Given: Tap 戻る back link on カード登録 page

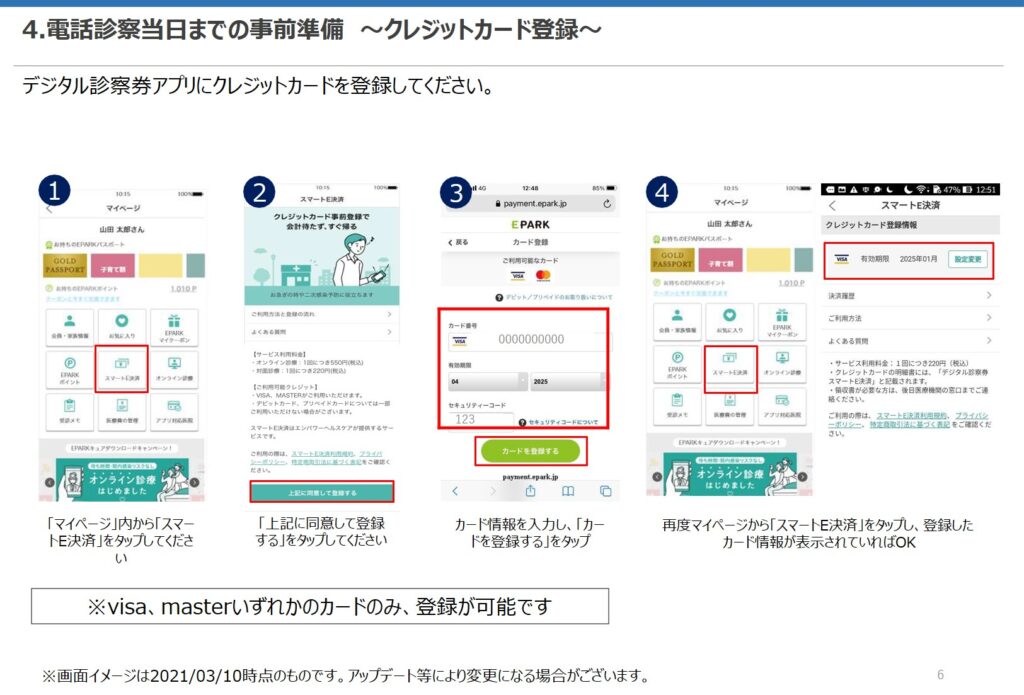Looking at the screenshot, I should pyautogui.click(x=457, y=242).
